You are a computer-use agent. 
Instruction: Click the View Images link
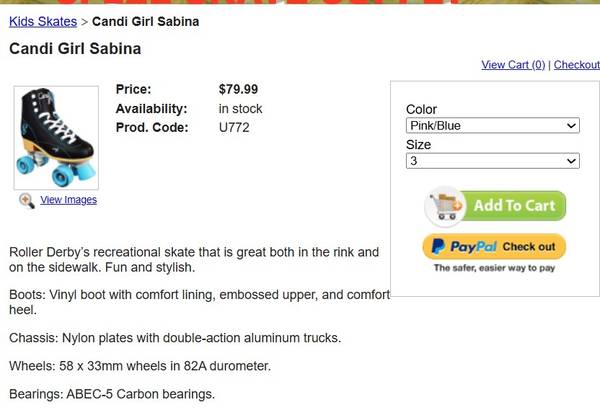pos(68,200)
